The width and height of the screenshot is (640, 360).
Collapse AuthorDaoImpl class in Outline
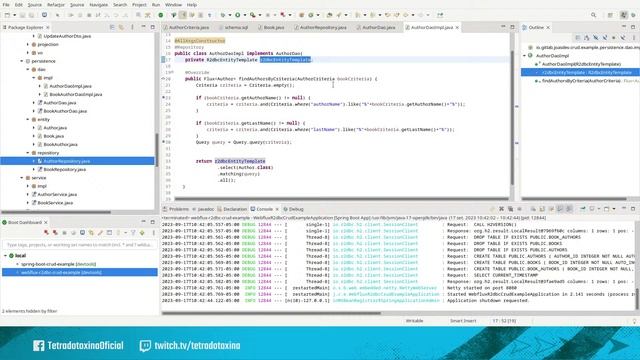[x=524, y=56]
